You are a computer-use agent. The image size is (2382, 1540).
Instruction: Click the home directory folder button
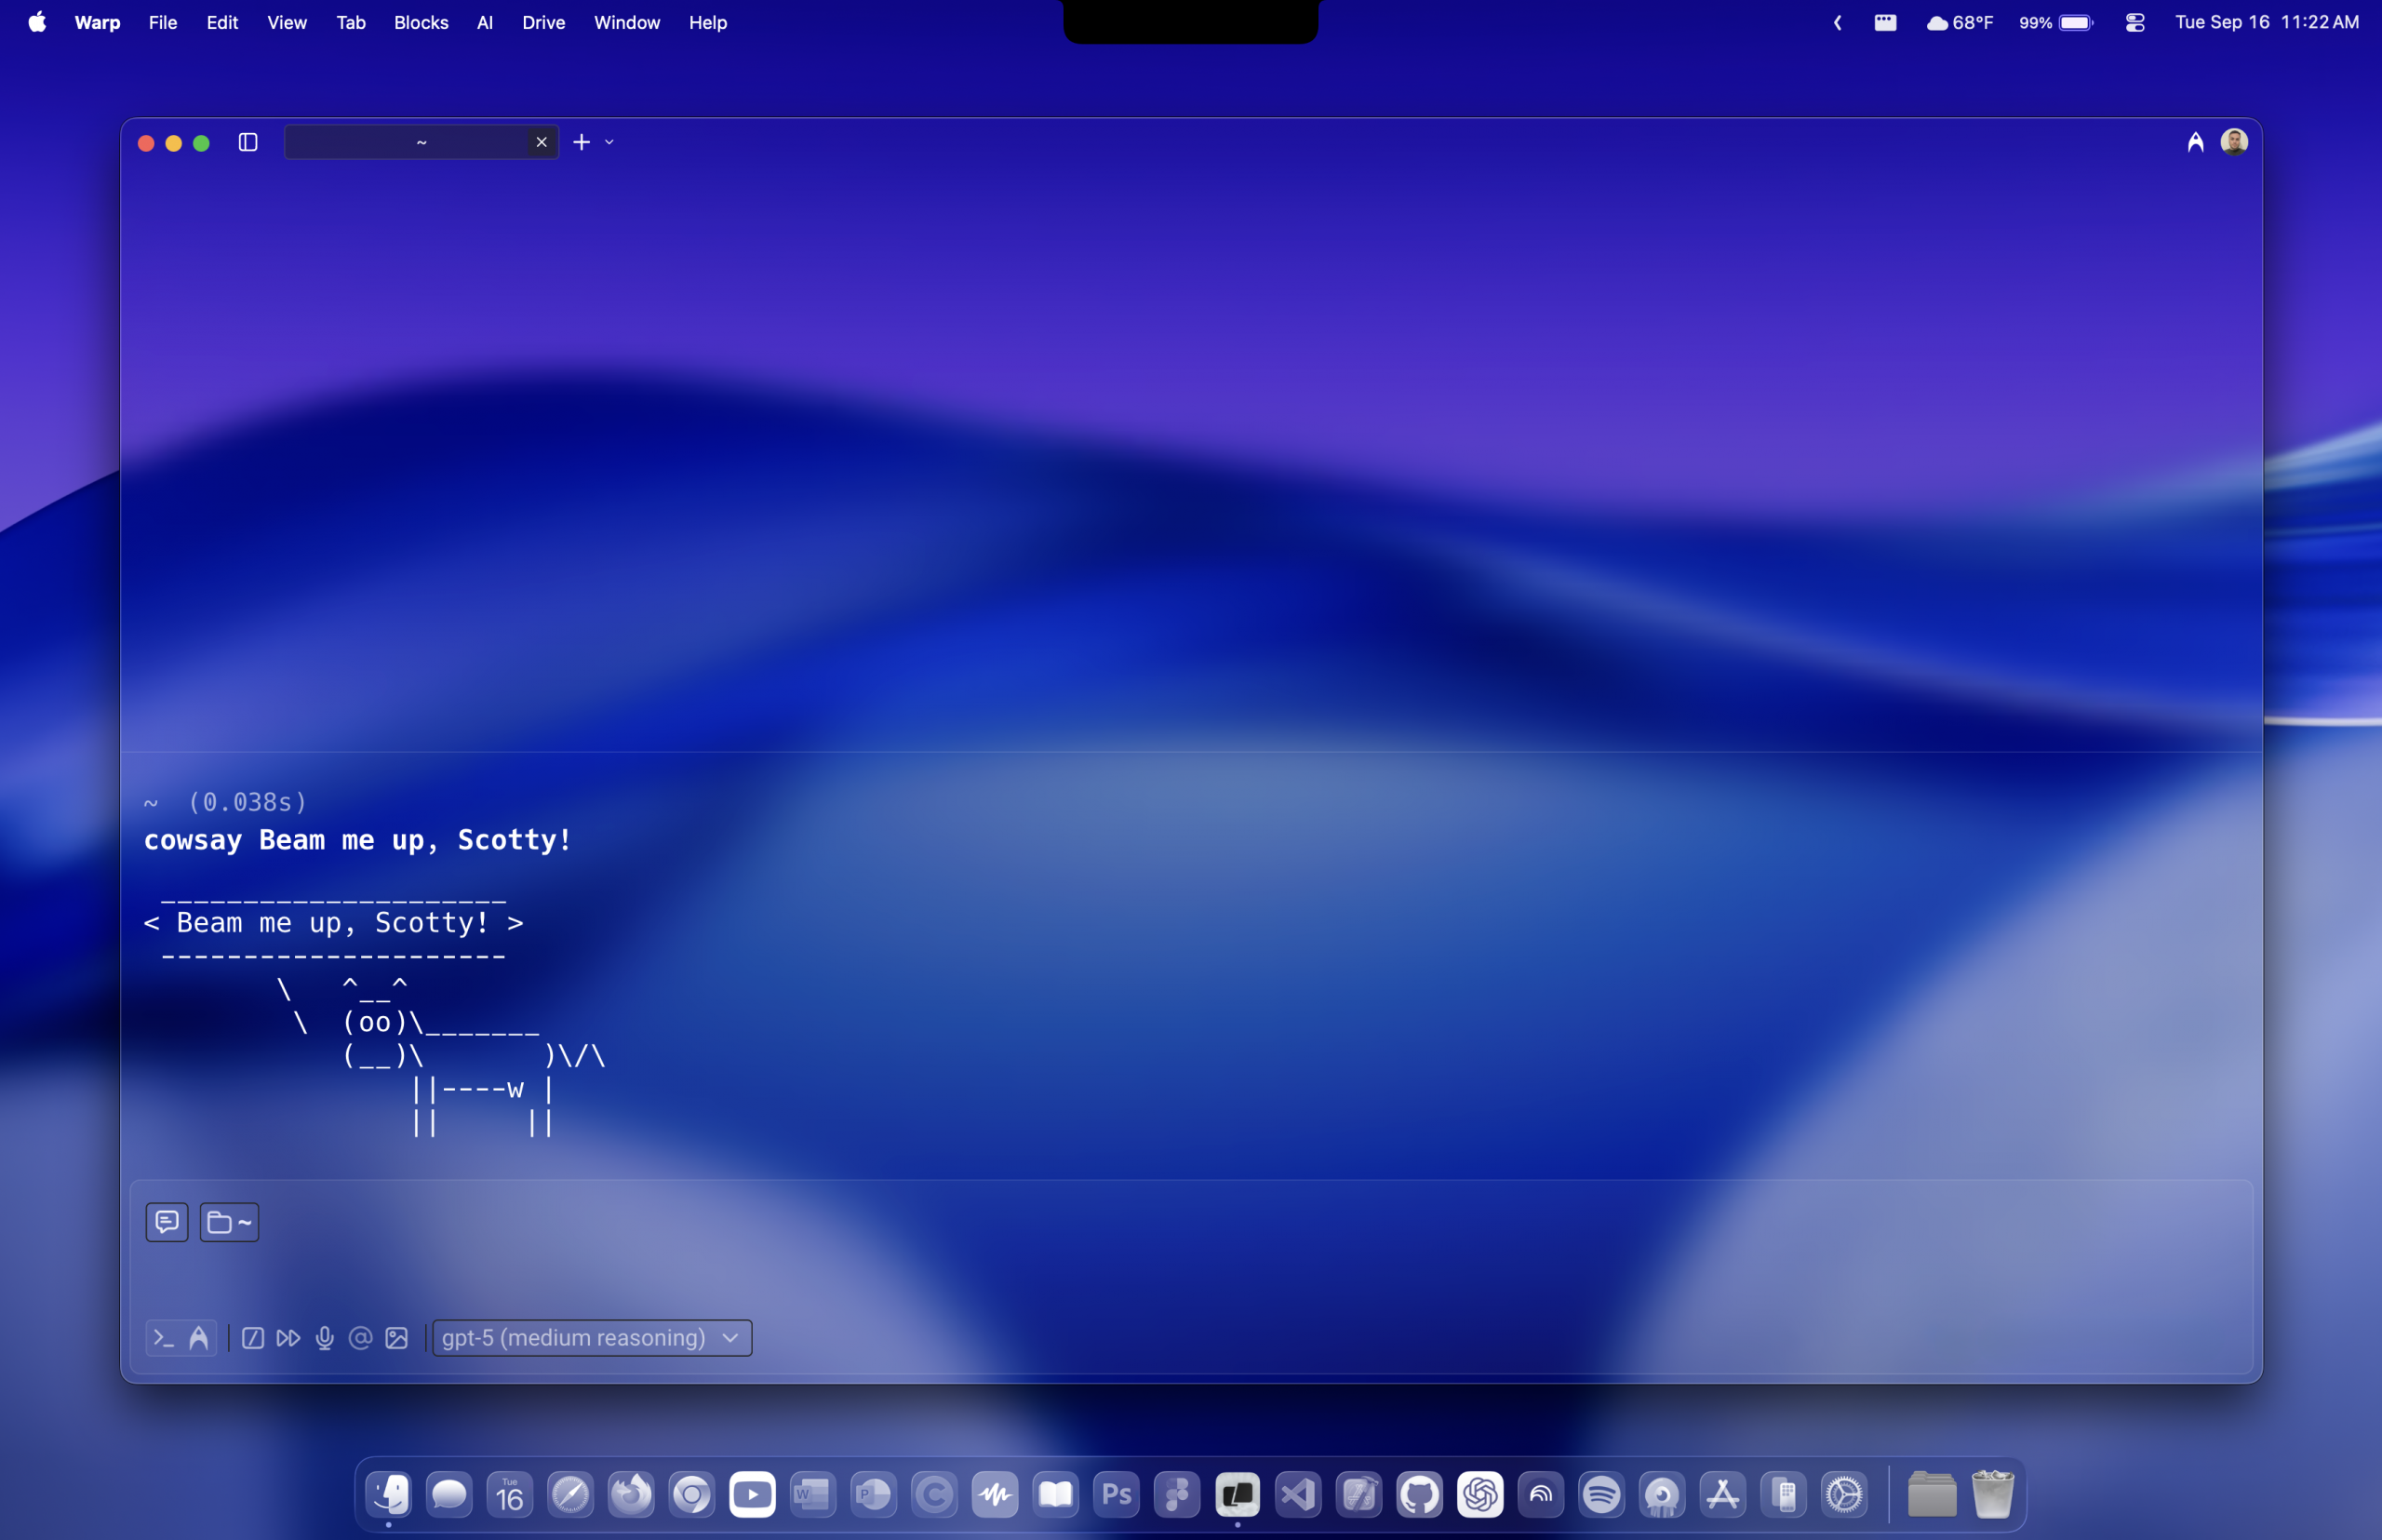[x=228, y=1221]
